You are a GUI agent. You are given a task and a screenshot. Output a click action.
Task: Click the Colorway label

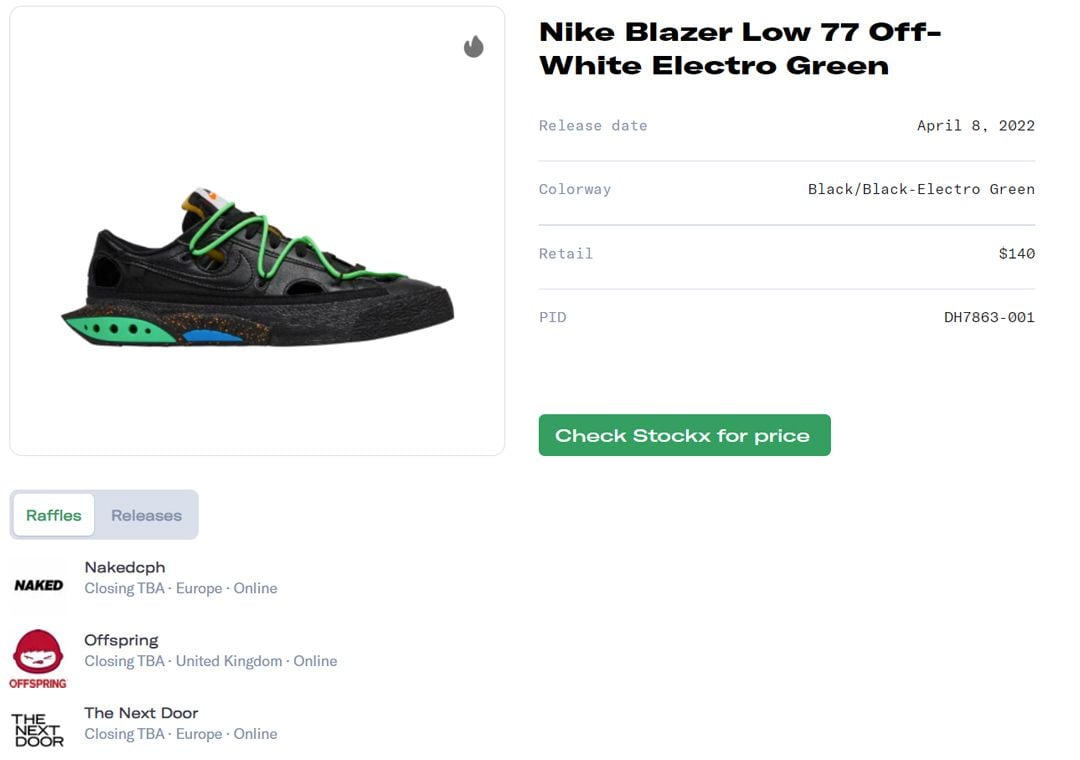click(575, 189)
